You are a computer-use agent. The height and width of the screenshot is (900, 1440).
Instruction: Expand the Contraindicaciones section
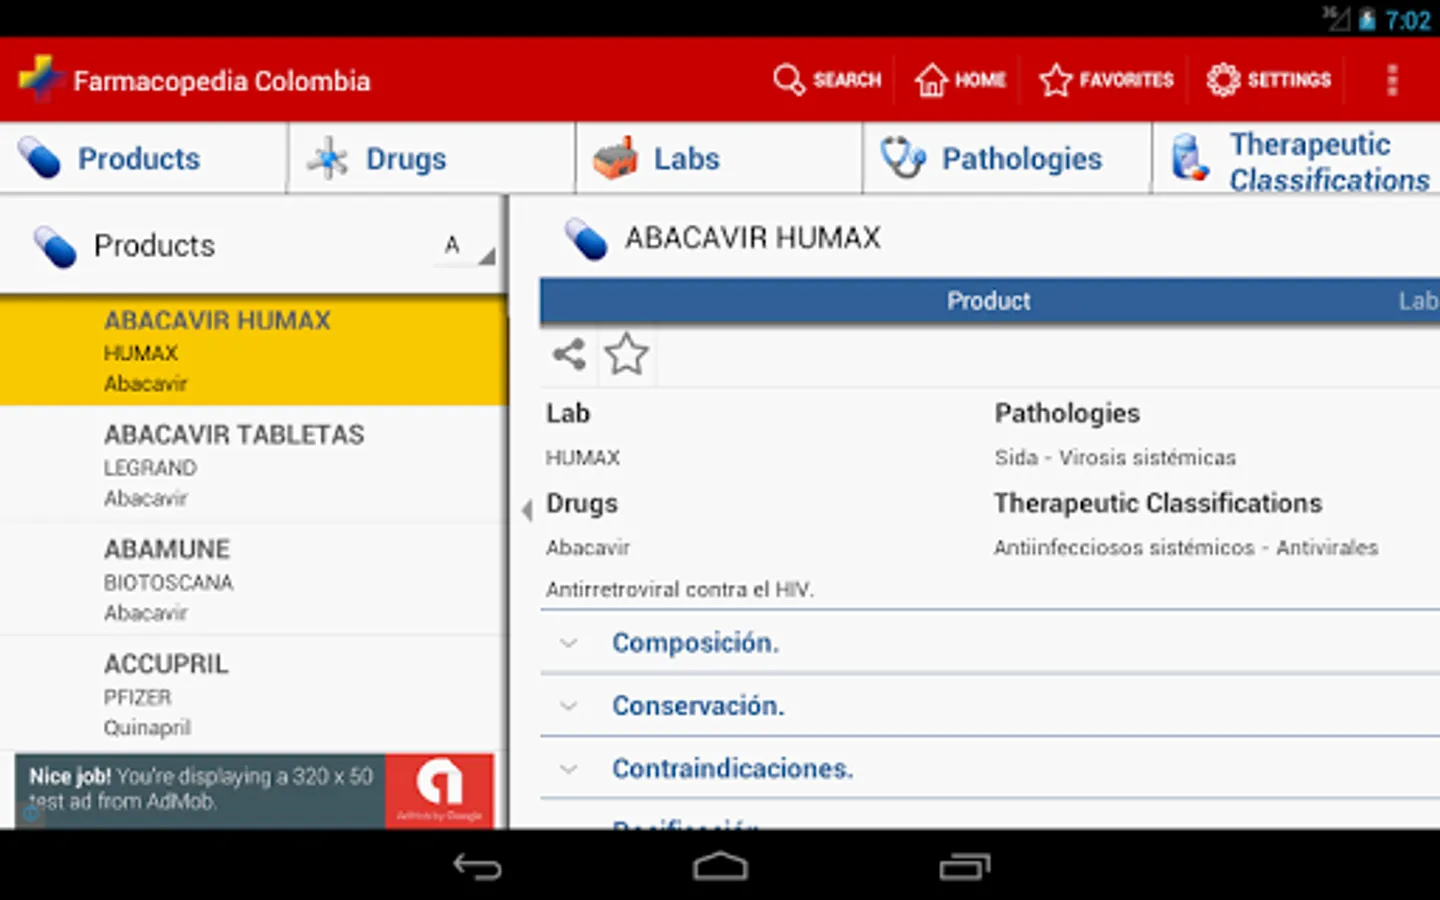click(990, 769)
